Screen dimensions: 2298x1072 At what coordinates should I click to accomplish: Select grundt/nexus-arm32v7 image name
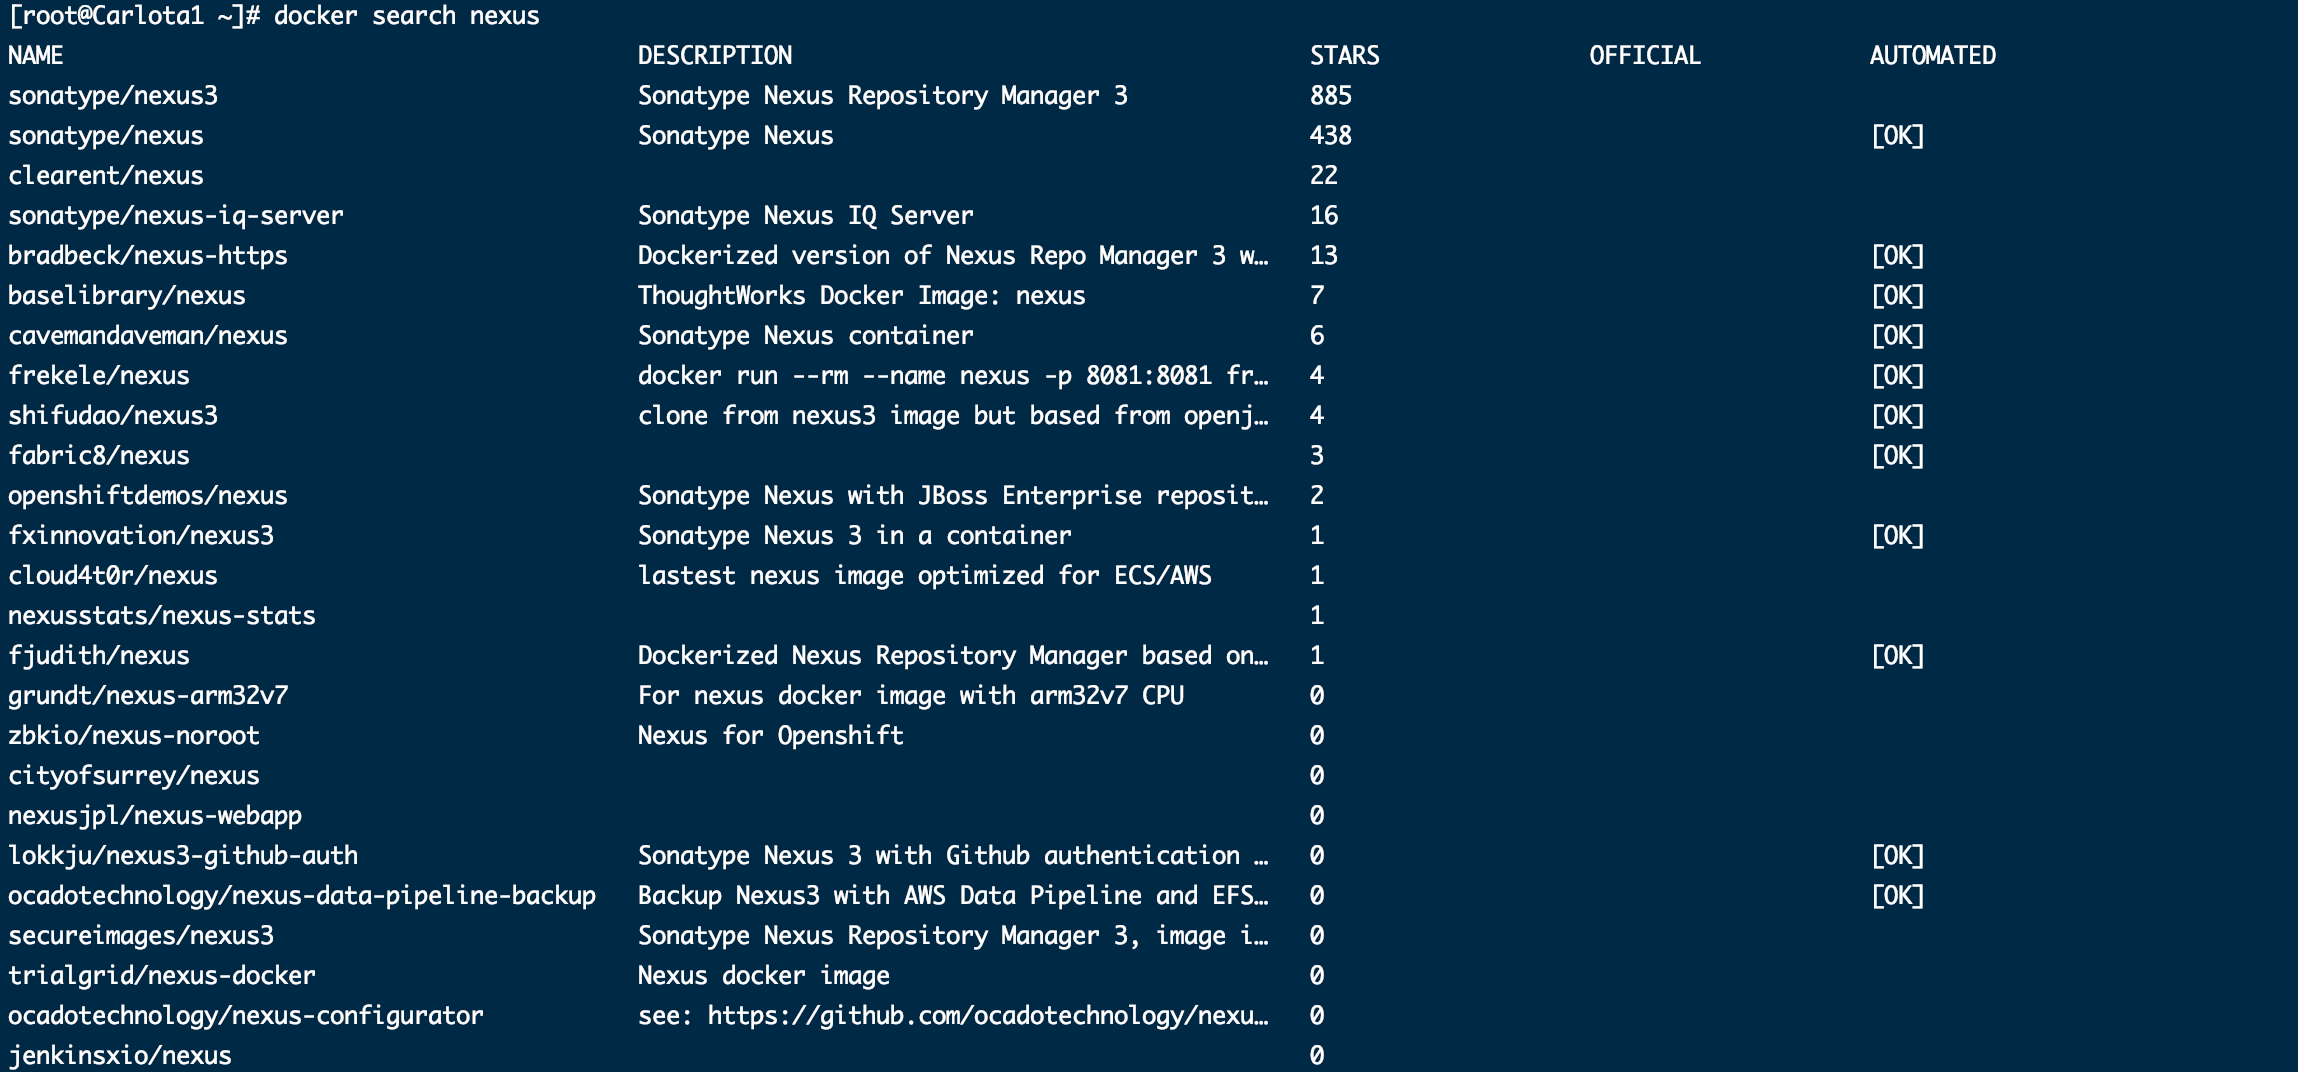click(148, 696)
